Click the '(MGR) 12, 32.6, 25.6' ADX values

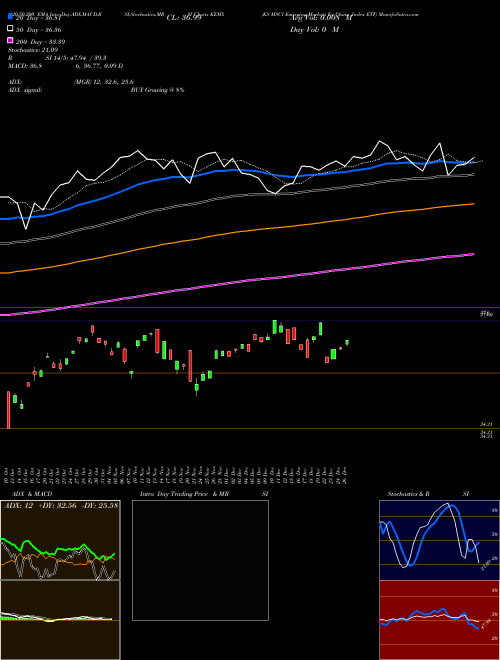click(x=104, y=82)
